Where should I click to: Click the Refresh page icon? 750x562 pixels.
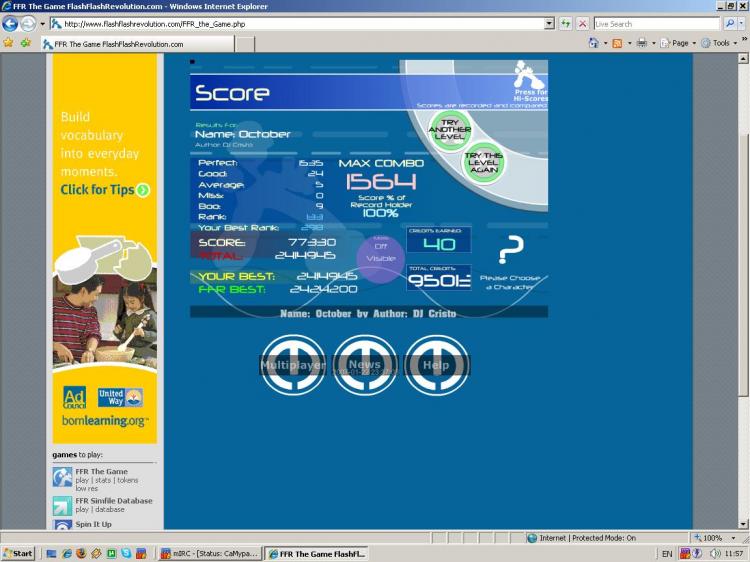click(566, 23)
